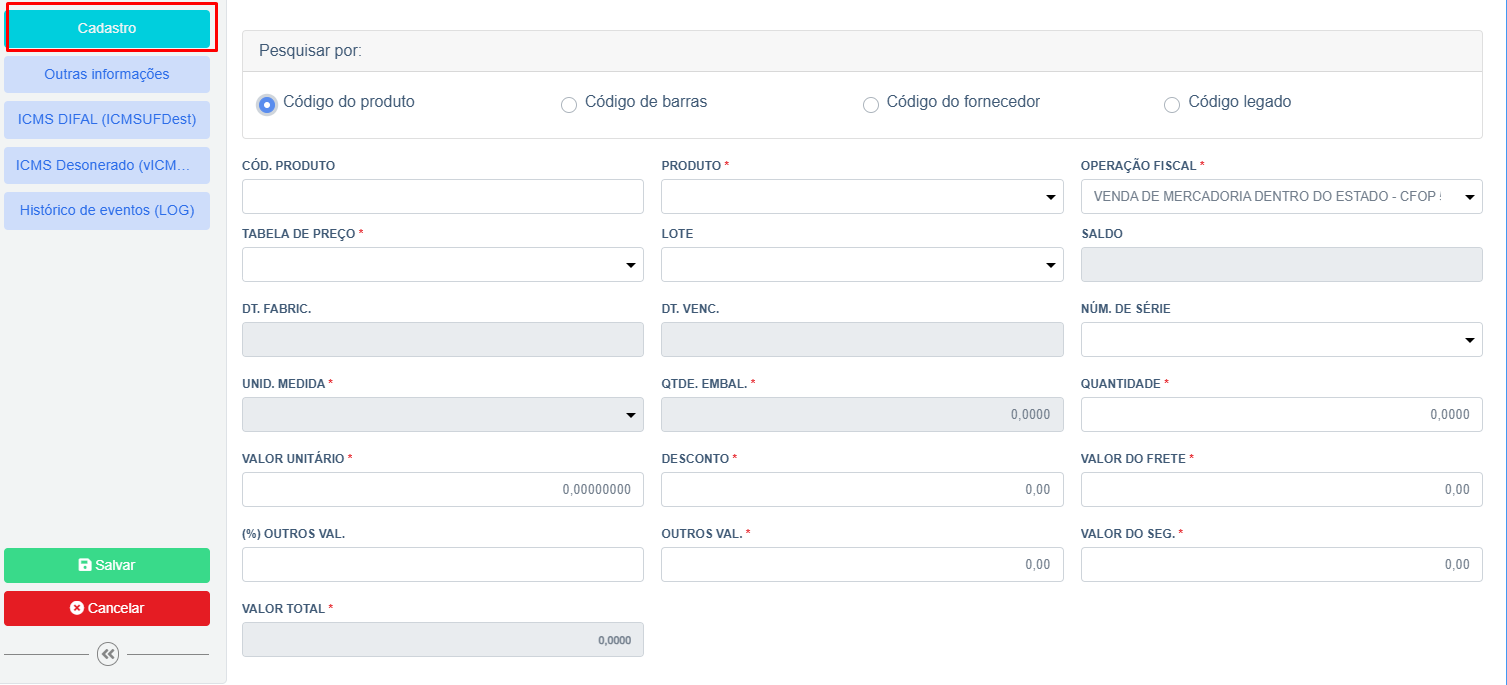Expand the Núm. de Série dropdown
Screen dimensions: 1507x685
(x=1468, y=339)
